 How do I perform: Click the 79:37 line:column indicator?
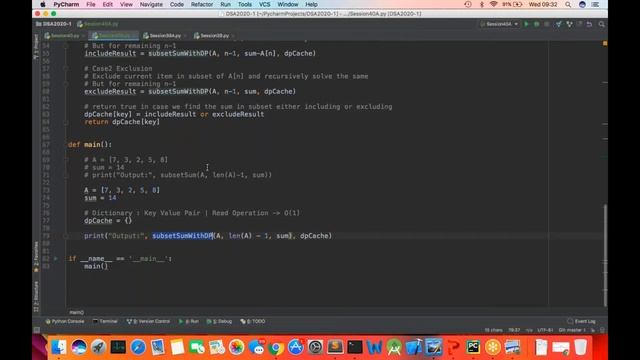click(x=514, y=330)
